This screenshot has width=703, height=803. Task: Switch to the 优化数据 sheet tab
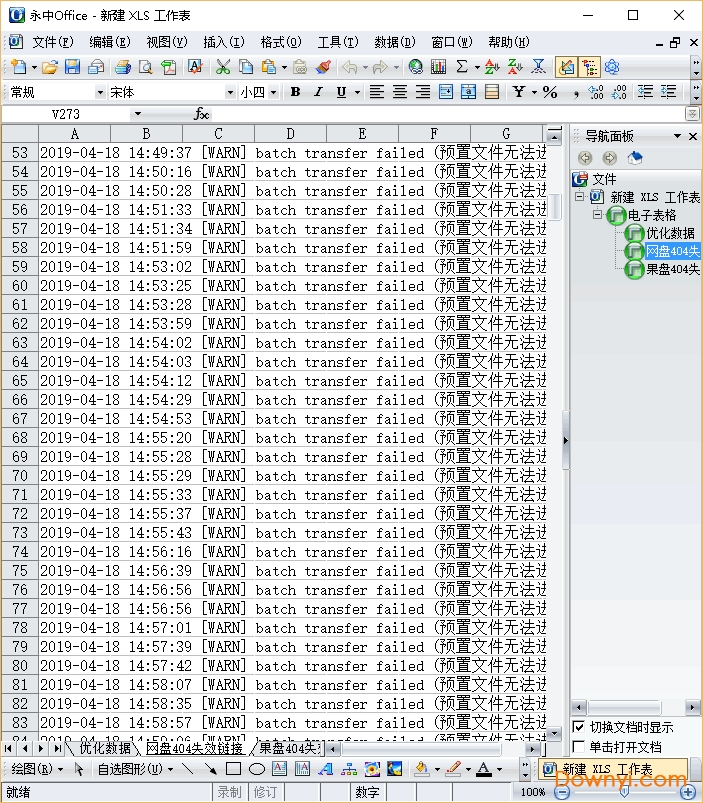point(104,748)
